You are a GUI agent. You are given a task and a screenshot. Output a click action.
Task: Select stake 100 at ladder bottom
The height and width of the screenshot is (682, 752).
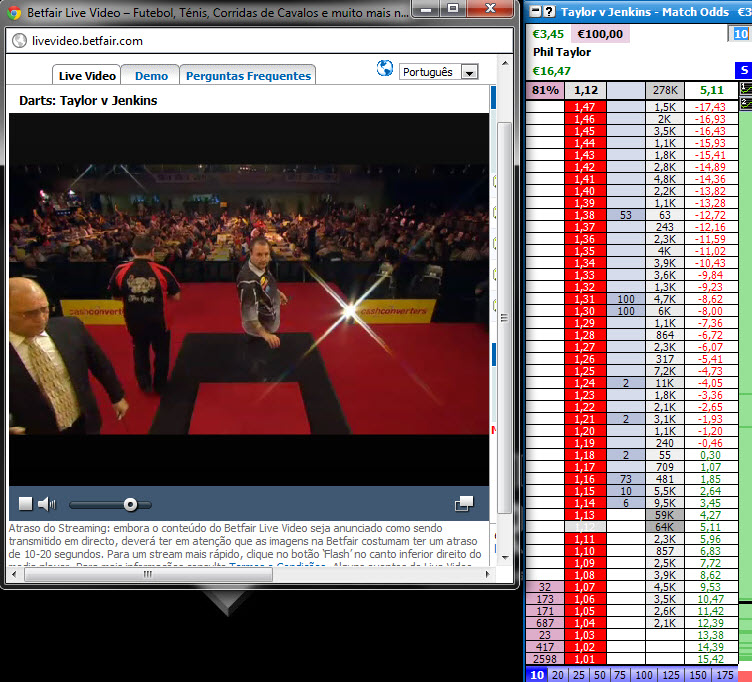[644, 674]
